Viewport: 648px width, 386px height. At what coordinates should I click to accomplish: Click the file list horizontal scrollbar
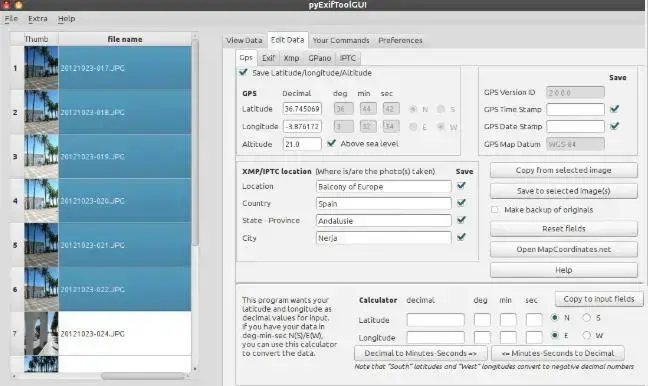[x=143, y=376]
